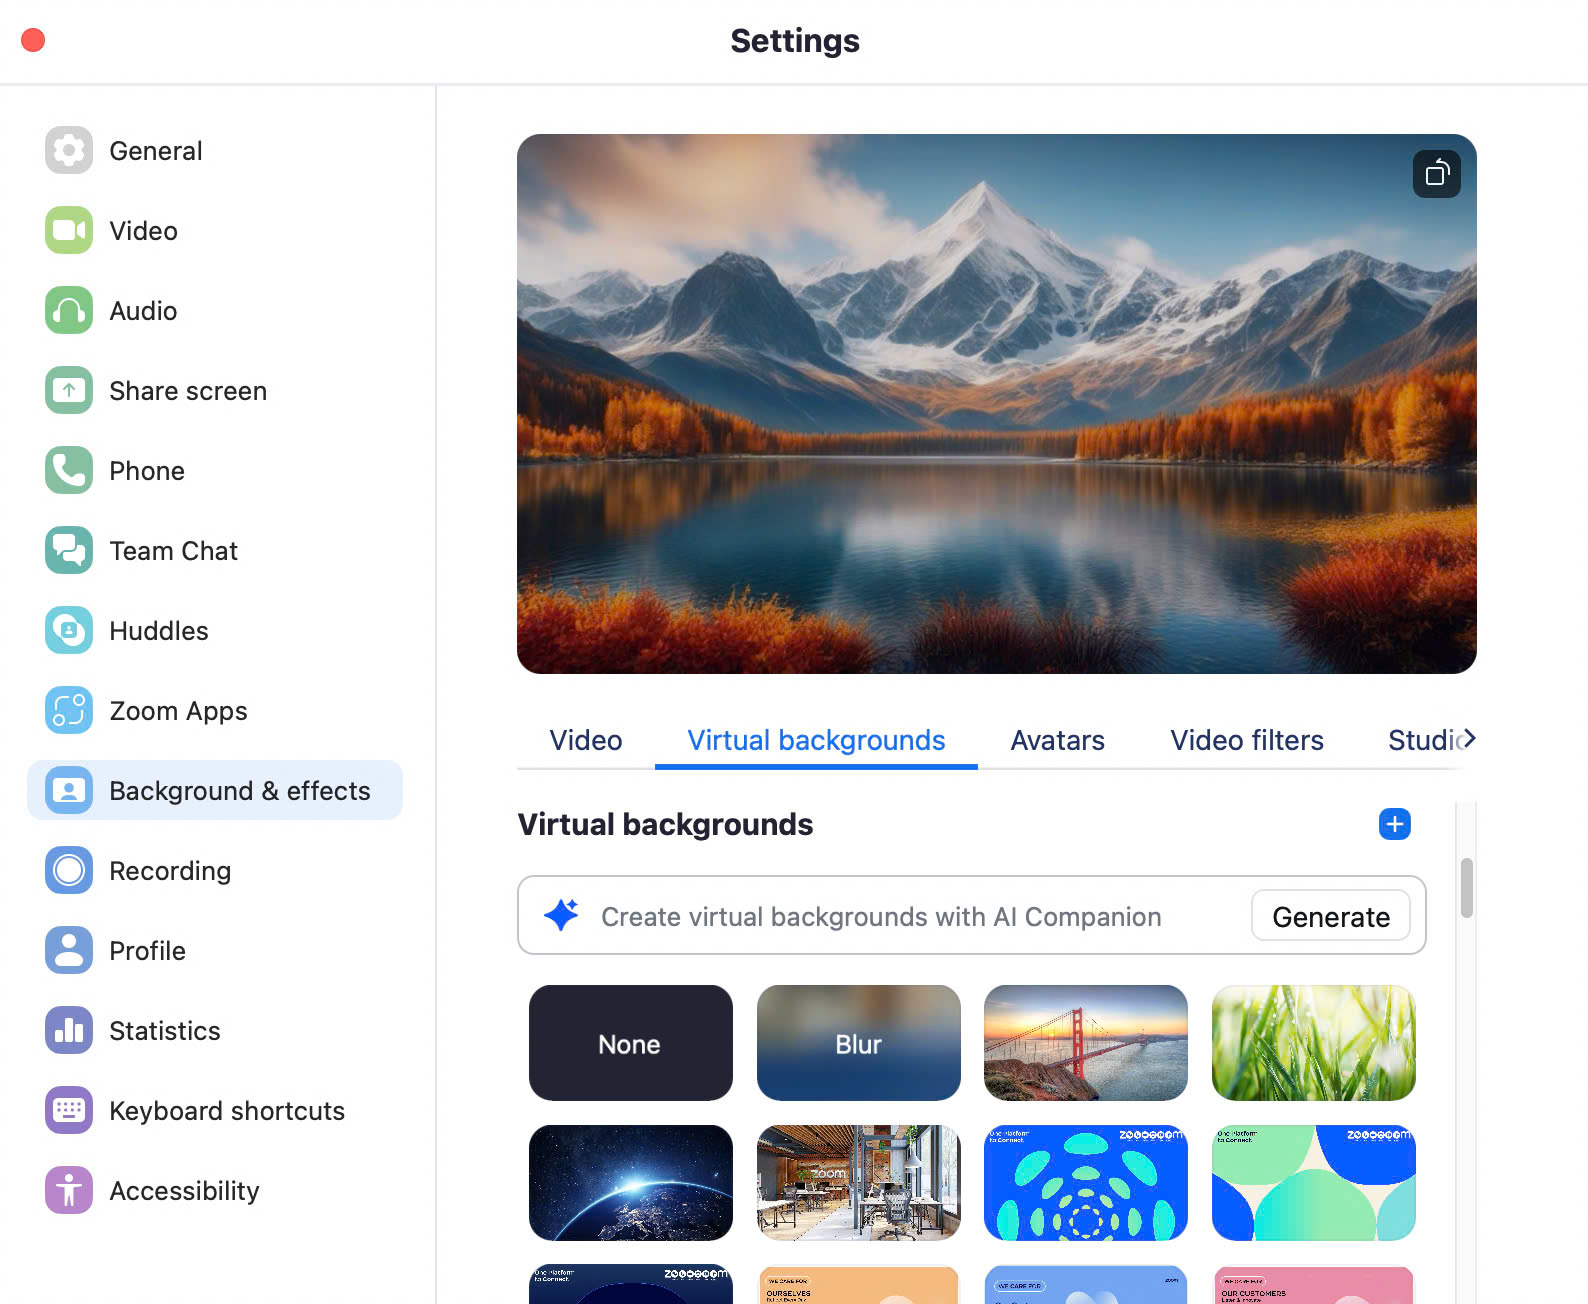Open the General settings gear icon
The width and height of the screenshot is (1588, 1304).
tap(69, 151)
